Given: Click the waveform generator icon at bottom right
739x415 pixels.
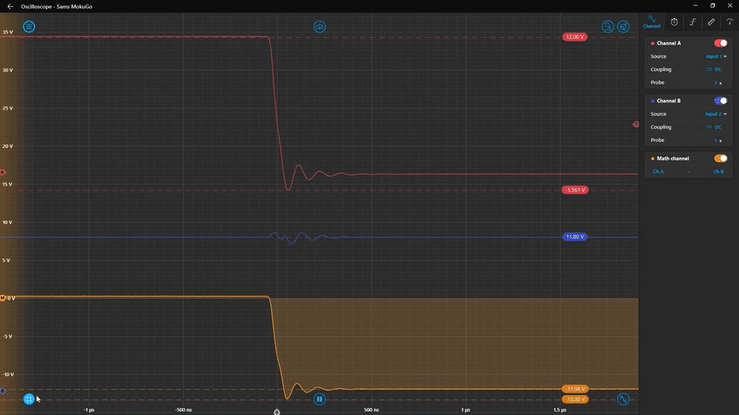Looking at the screenshot, I should click(x=623, y=399).
